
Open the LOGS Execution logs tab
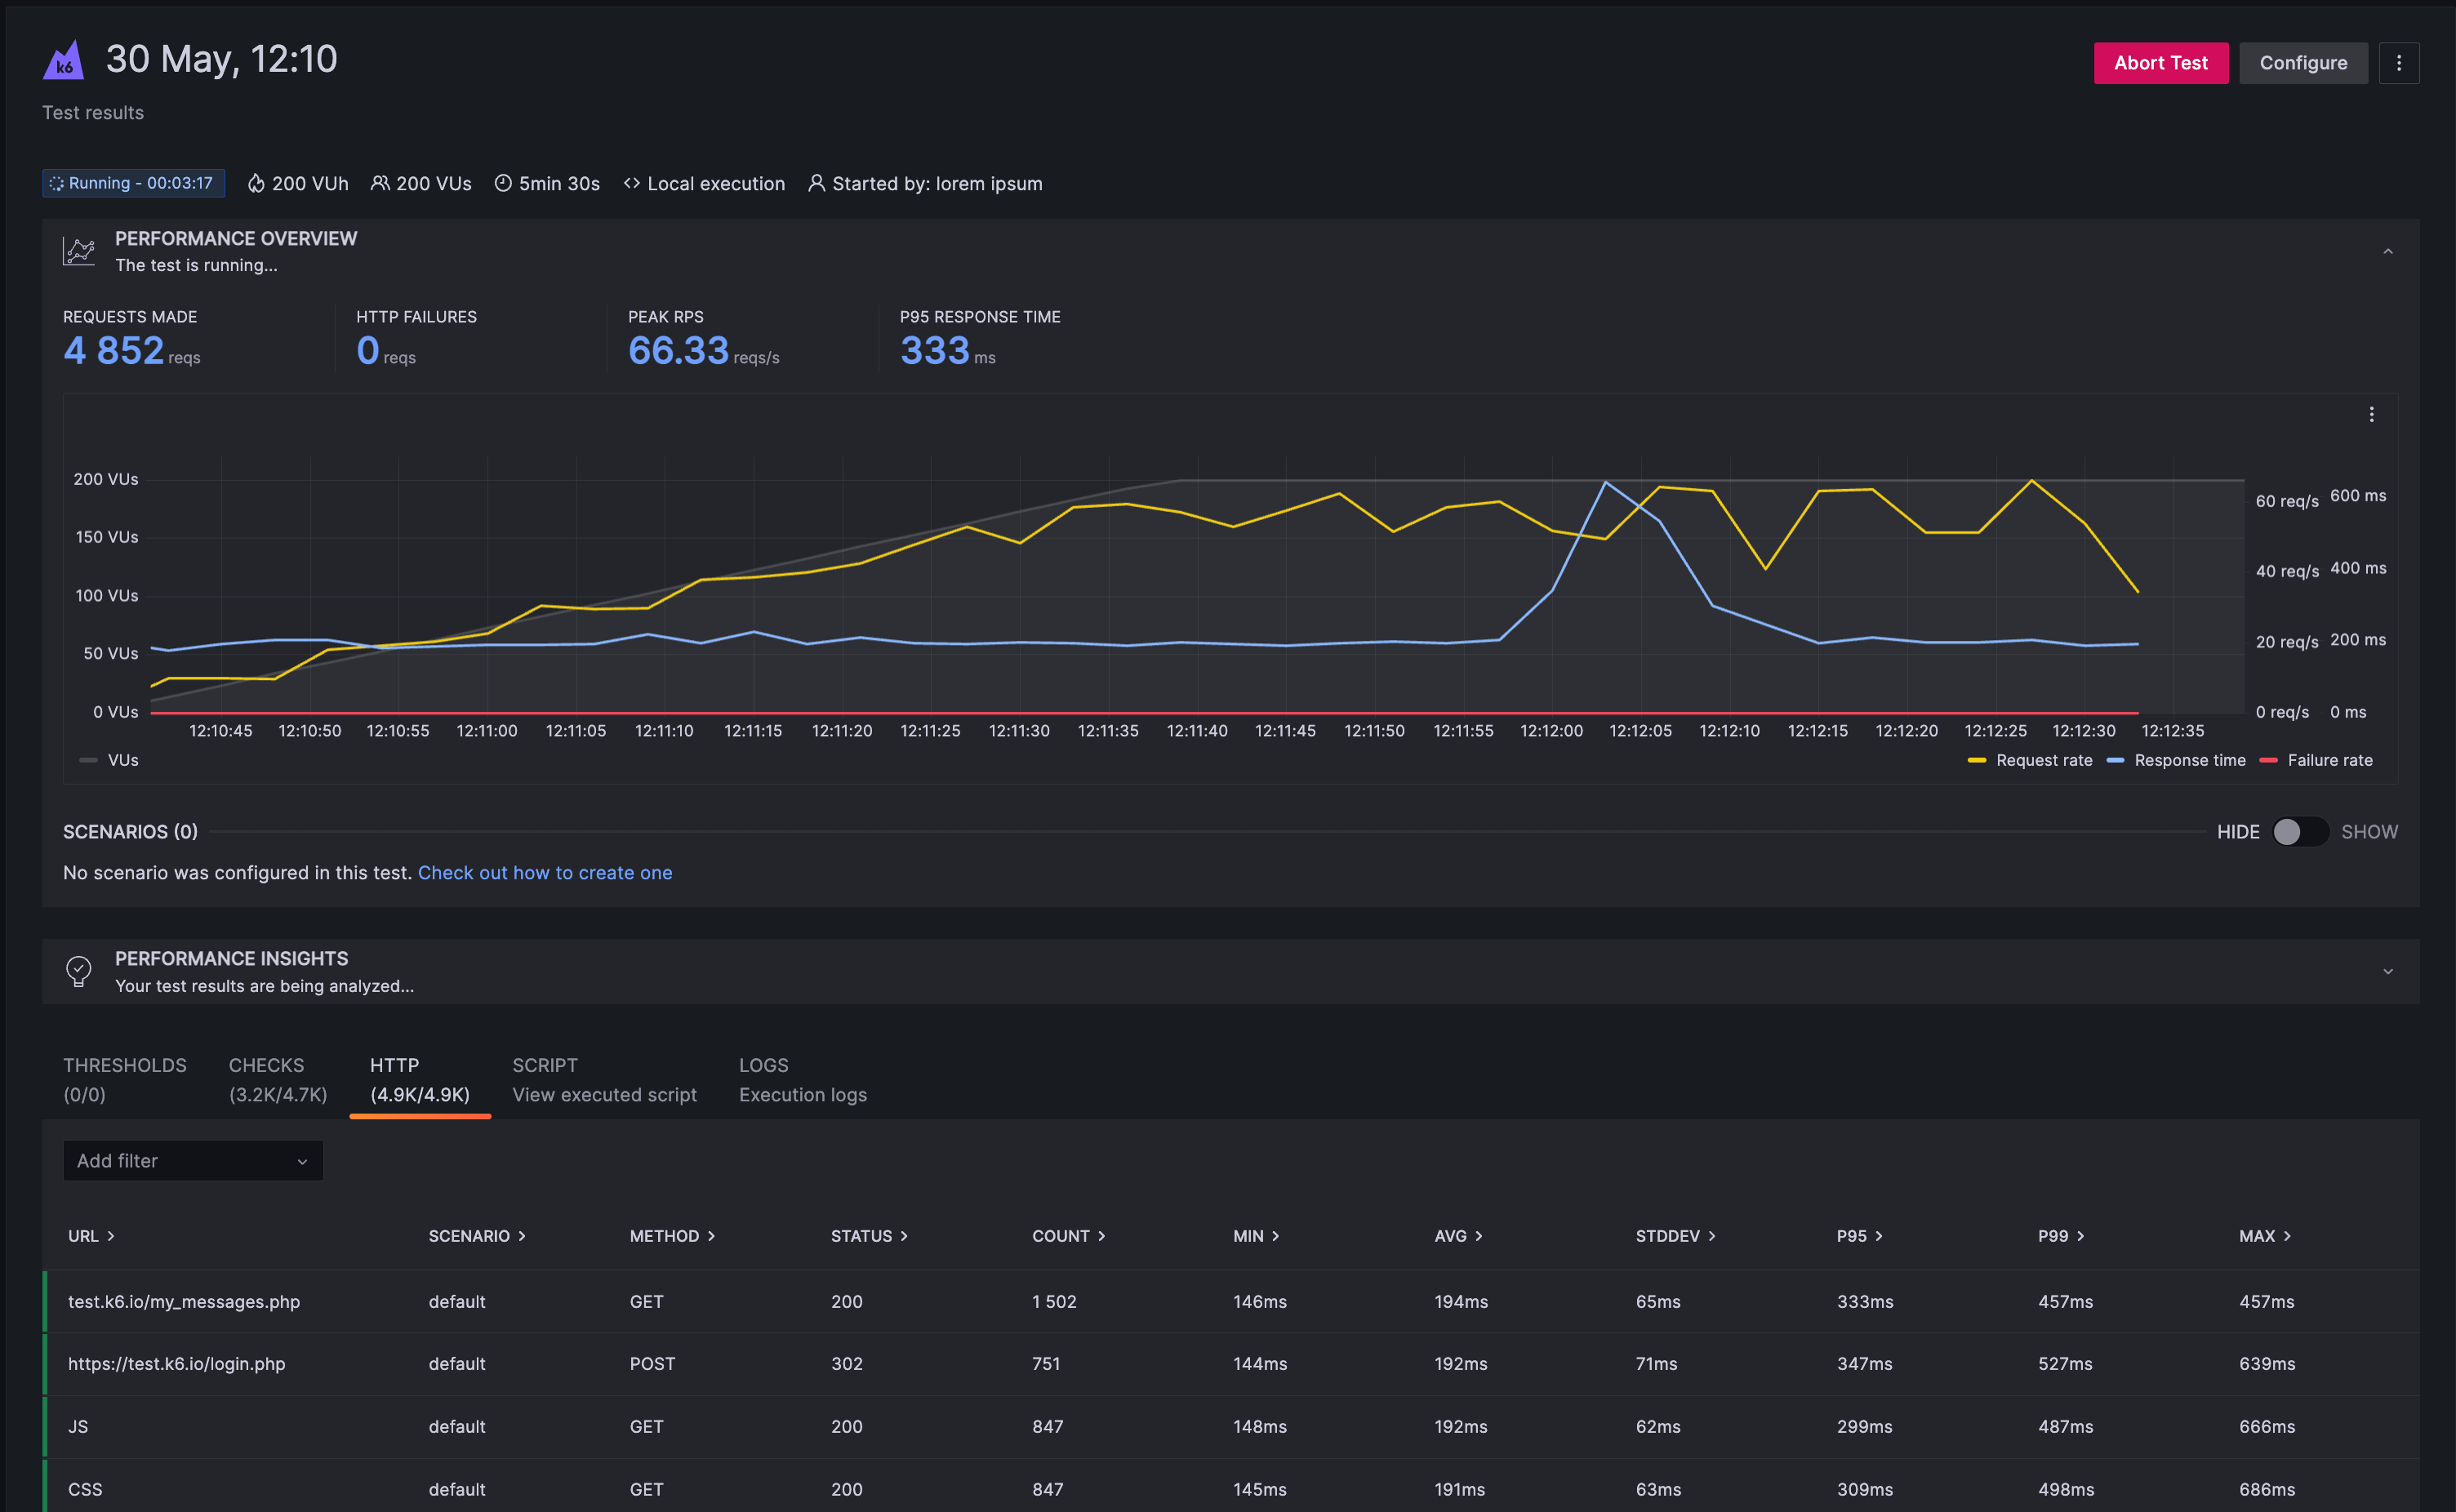coord(801,1079)
